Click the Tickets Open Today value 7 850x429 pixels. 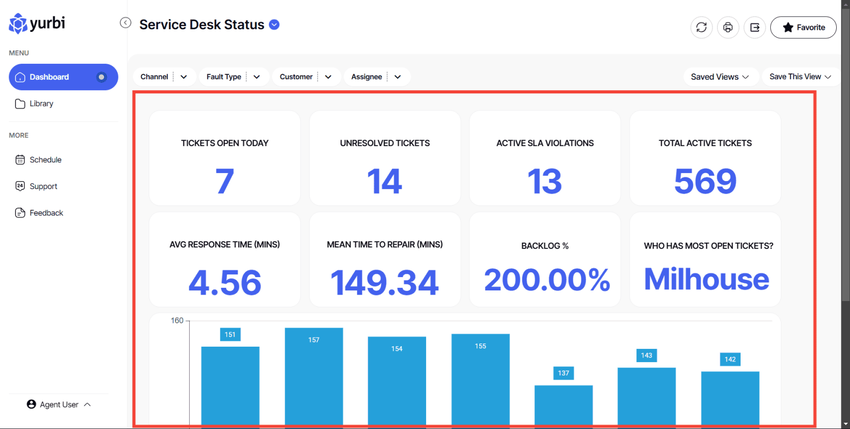224,181
